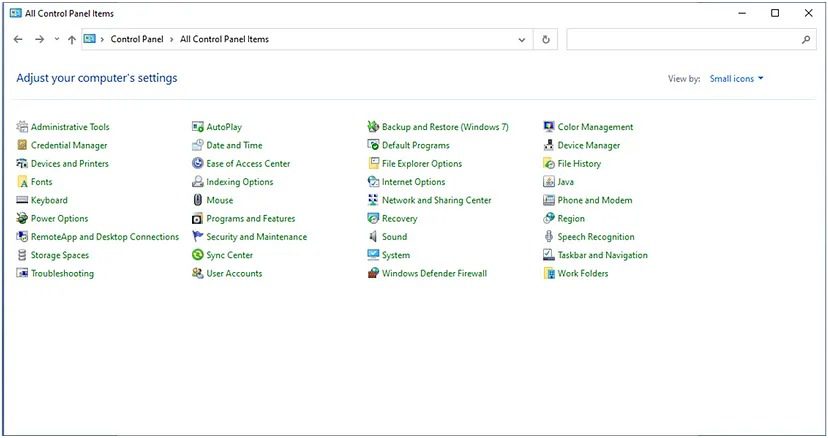The height and width of the screenshot is (438, 828).
Task: Click the Troubleshooting icon
Action: [22, 274]
